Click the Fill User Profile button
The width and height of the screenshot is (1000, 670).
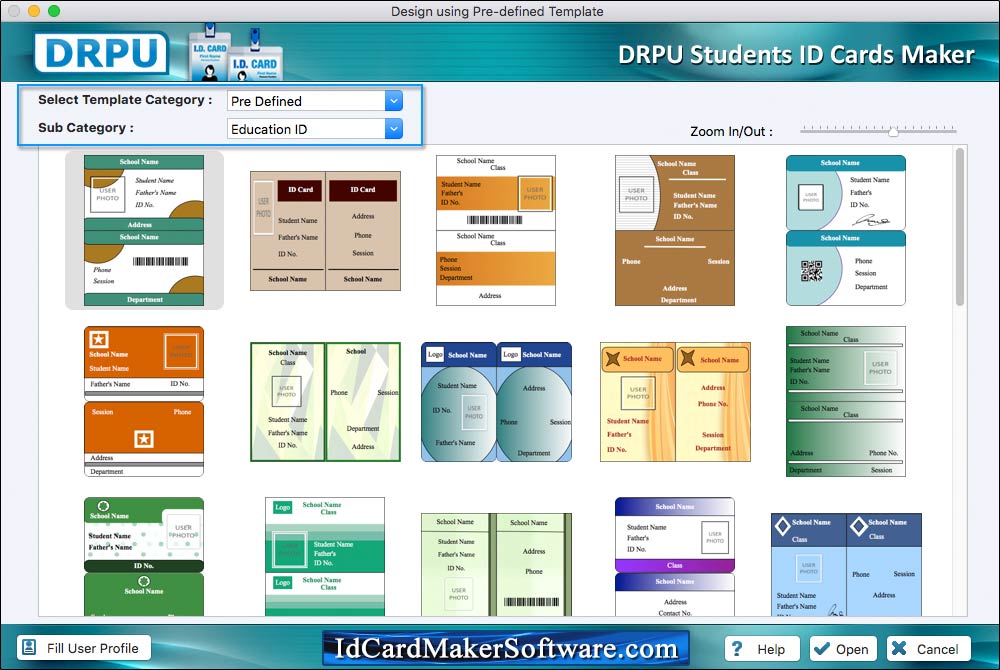84,648
